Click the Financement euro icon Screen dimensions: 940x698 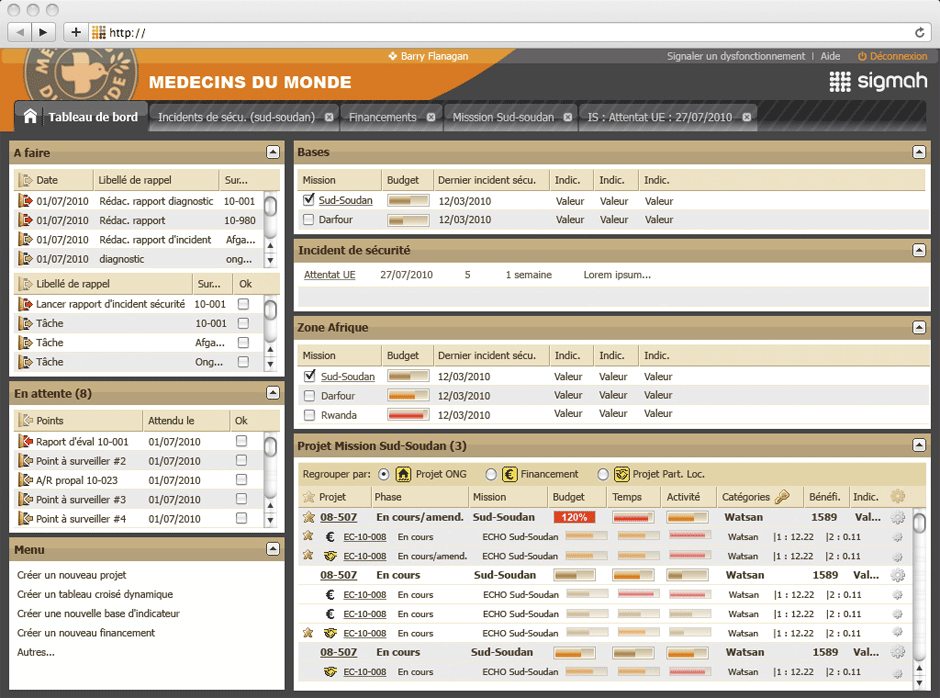[509, 474]
